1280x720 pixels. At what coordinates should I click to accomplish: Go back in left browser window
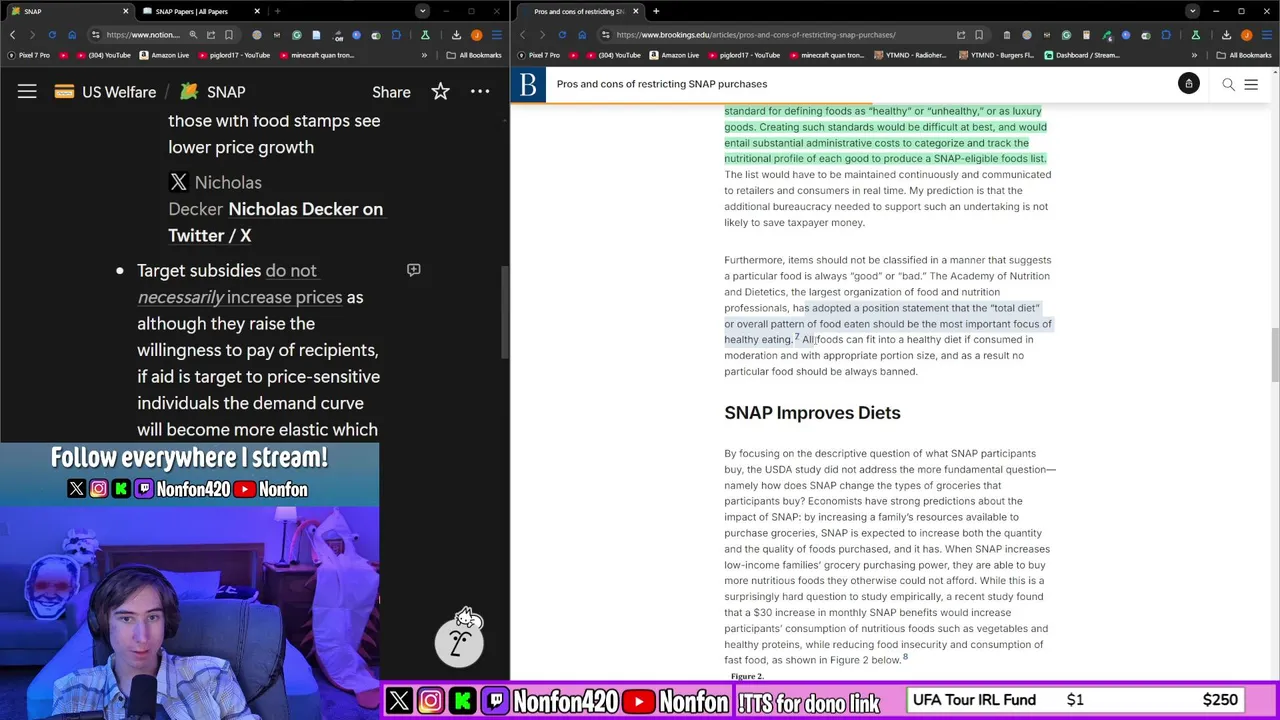point(13,35)
